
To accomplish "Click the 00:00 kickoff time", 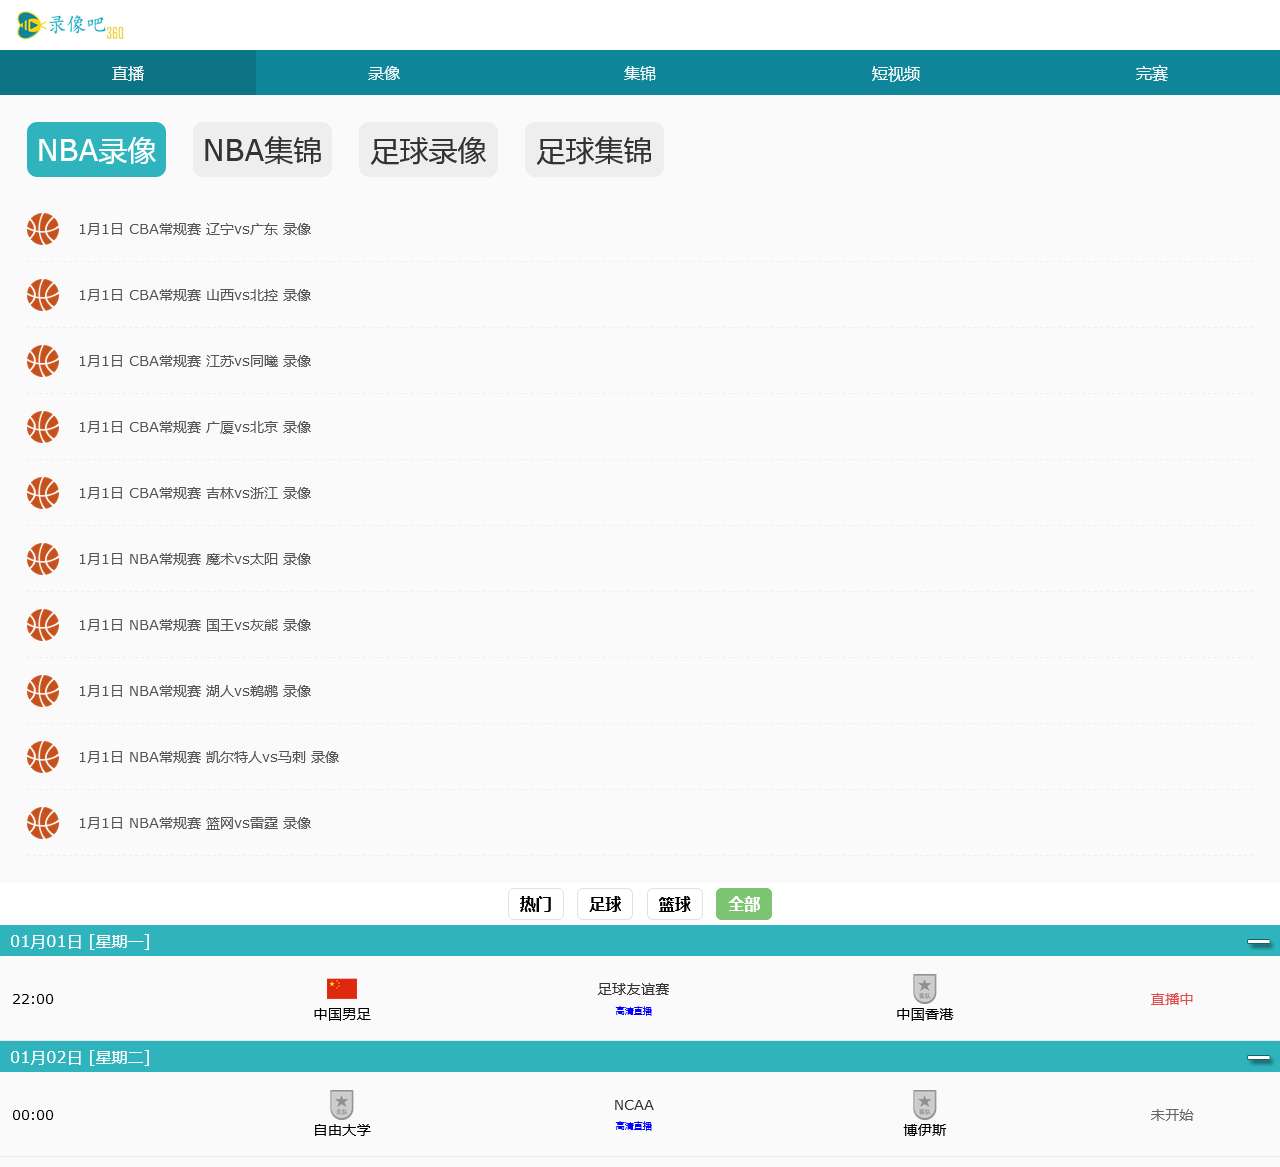I will pos(33,1115).
